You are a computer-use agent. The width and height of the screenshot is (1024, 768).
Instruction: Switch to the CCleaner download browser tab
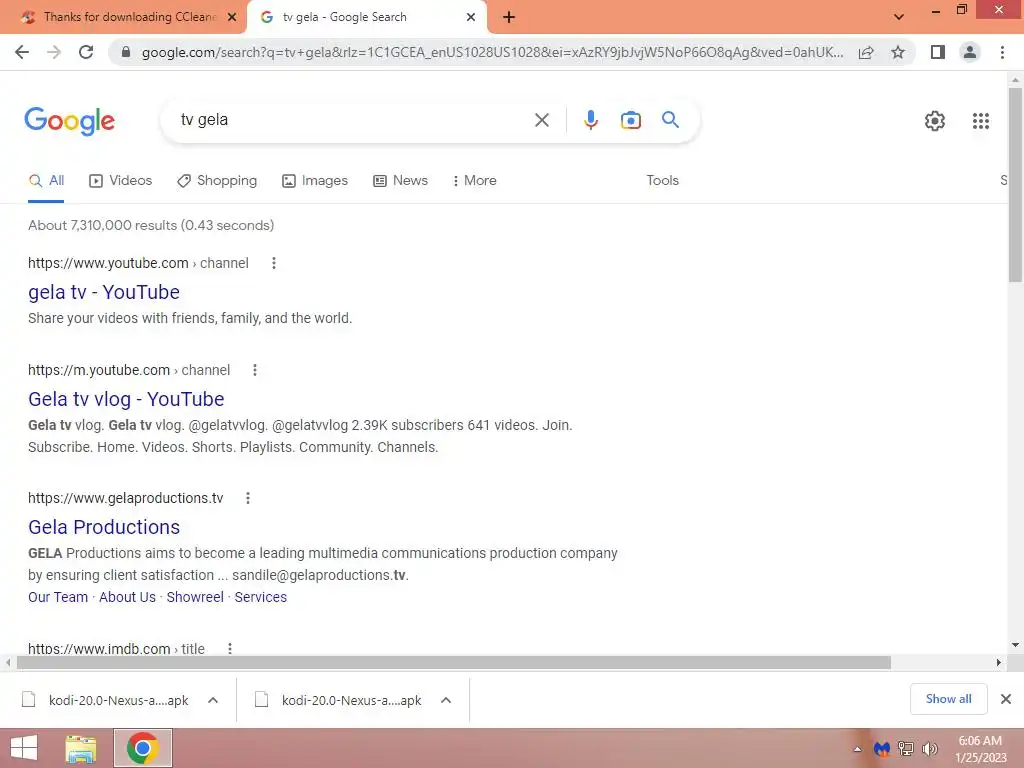(x=124, y=17)
